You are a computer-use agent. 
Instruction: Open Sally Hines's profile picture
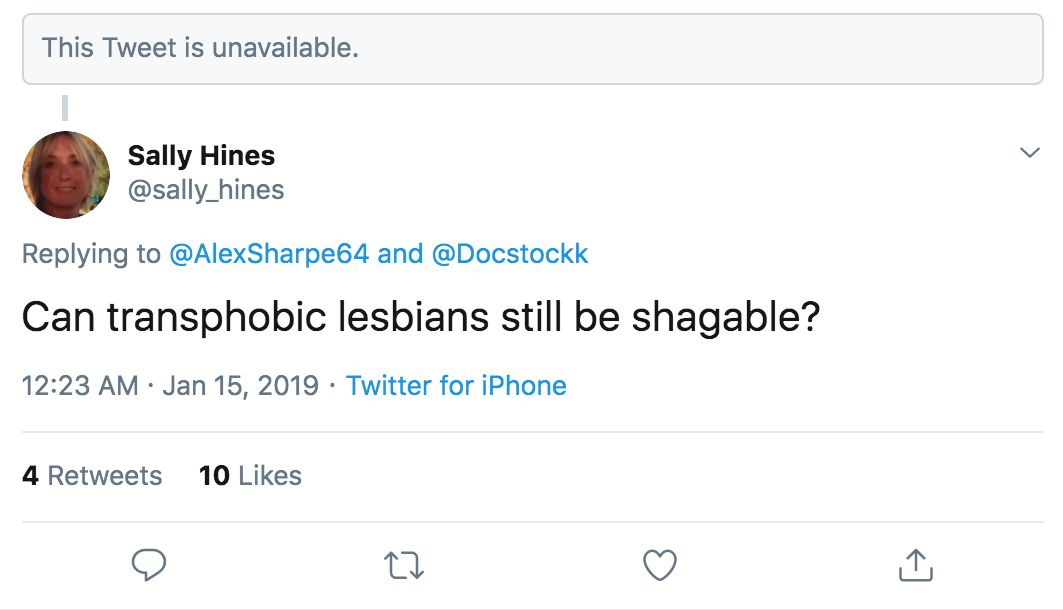coord(66,175)
